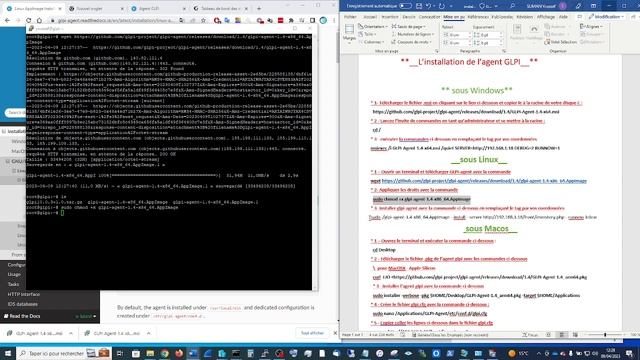Click 'IDS database' in docs sidebar
The width and height of the screenshot is (640, 360).
pos(22,304)
